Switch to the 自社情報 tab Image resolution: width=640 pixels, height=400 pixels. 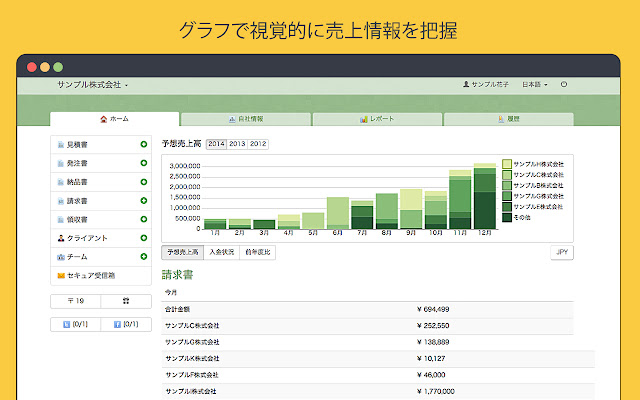246,119
